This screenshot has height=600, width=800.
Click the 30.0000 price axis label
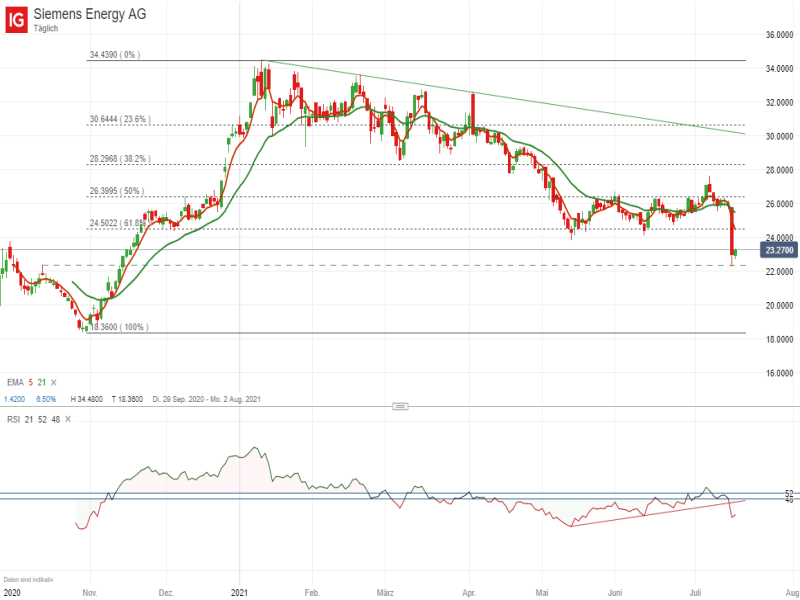click(780, 136)
